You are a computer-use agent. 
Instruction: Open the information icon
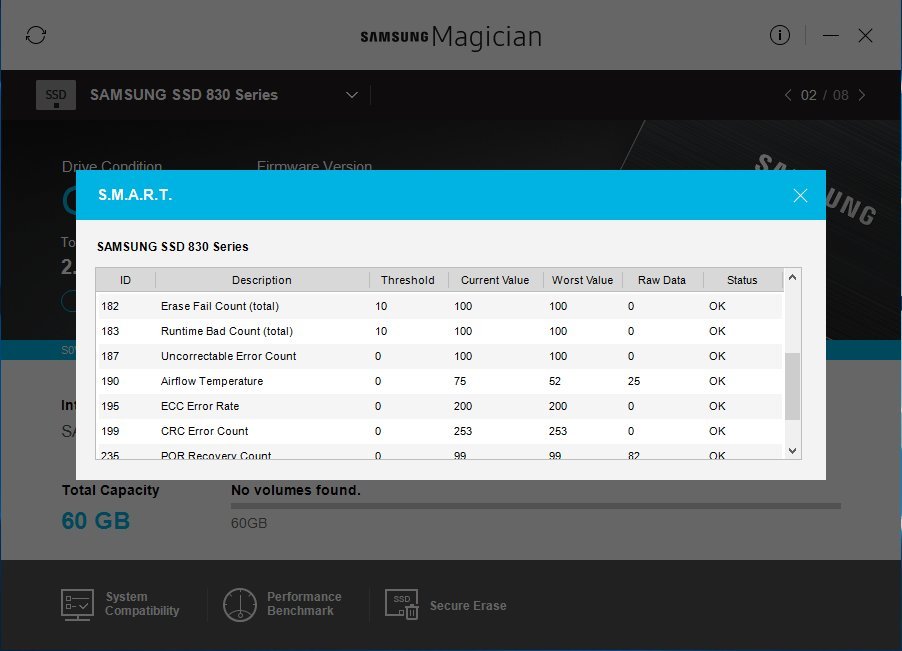[779, 35]
